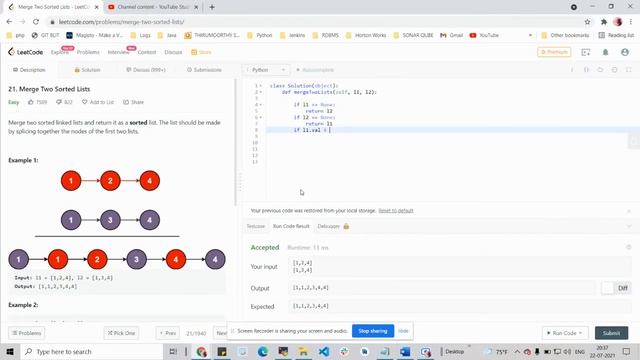Click the LeetCode logo
This screenshot has height=360, width=640.
point(25,52)
